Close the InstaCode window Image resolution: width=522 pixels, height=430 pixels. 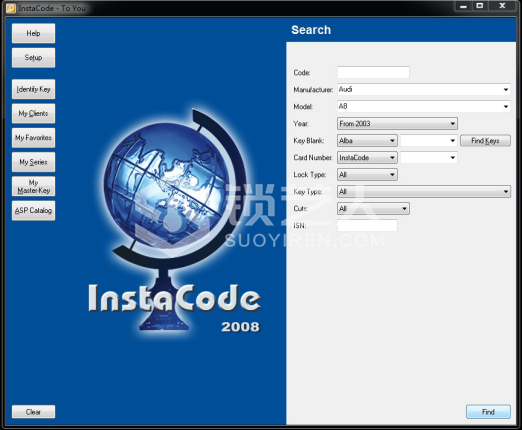502,6
